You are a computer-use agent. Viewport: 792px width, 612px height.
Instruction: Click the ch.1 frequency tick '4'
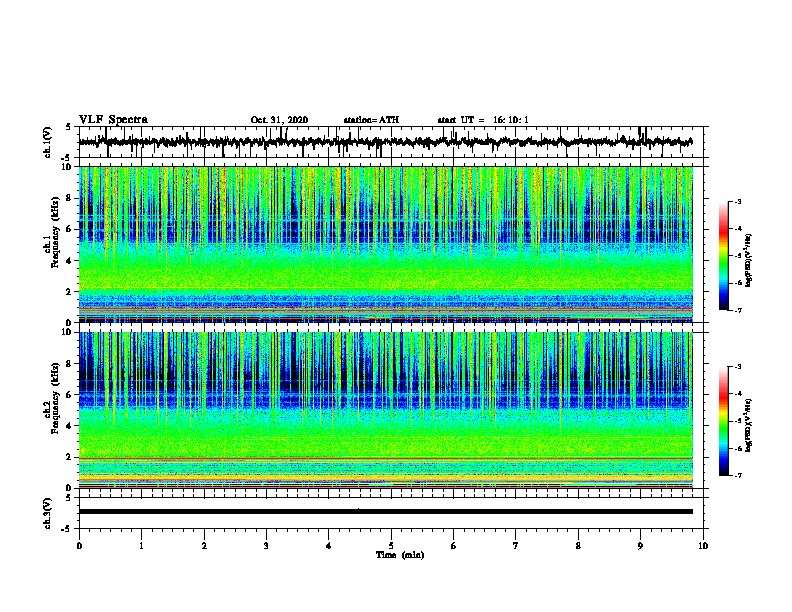pos(70,261)
